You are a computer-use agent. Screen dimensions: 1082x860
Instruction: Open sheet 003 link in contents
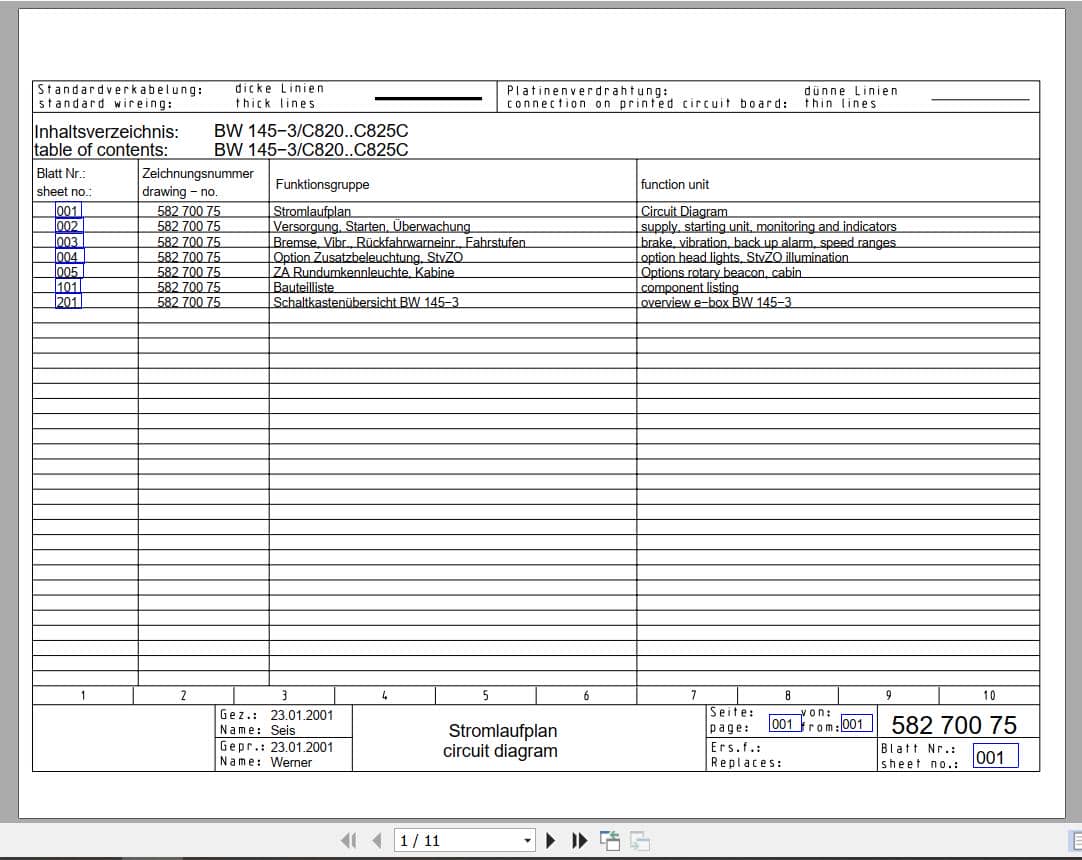69,242
